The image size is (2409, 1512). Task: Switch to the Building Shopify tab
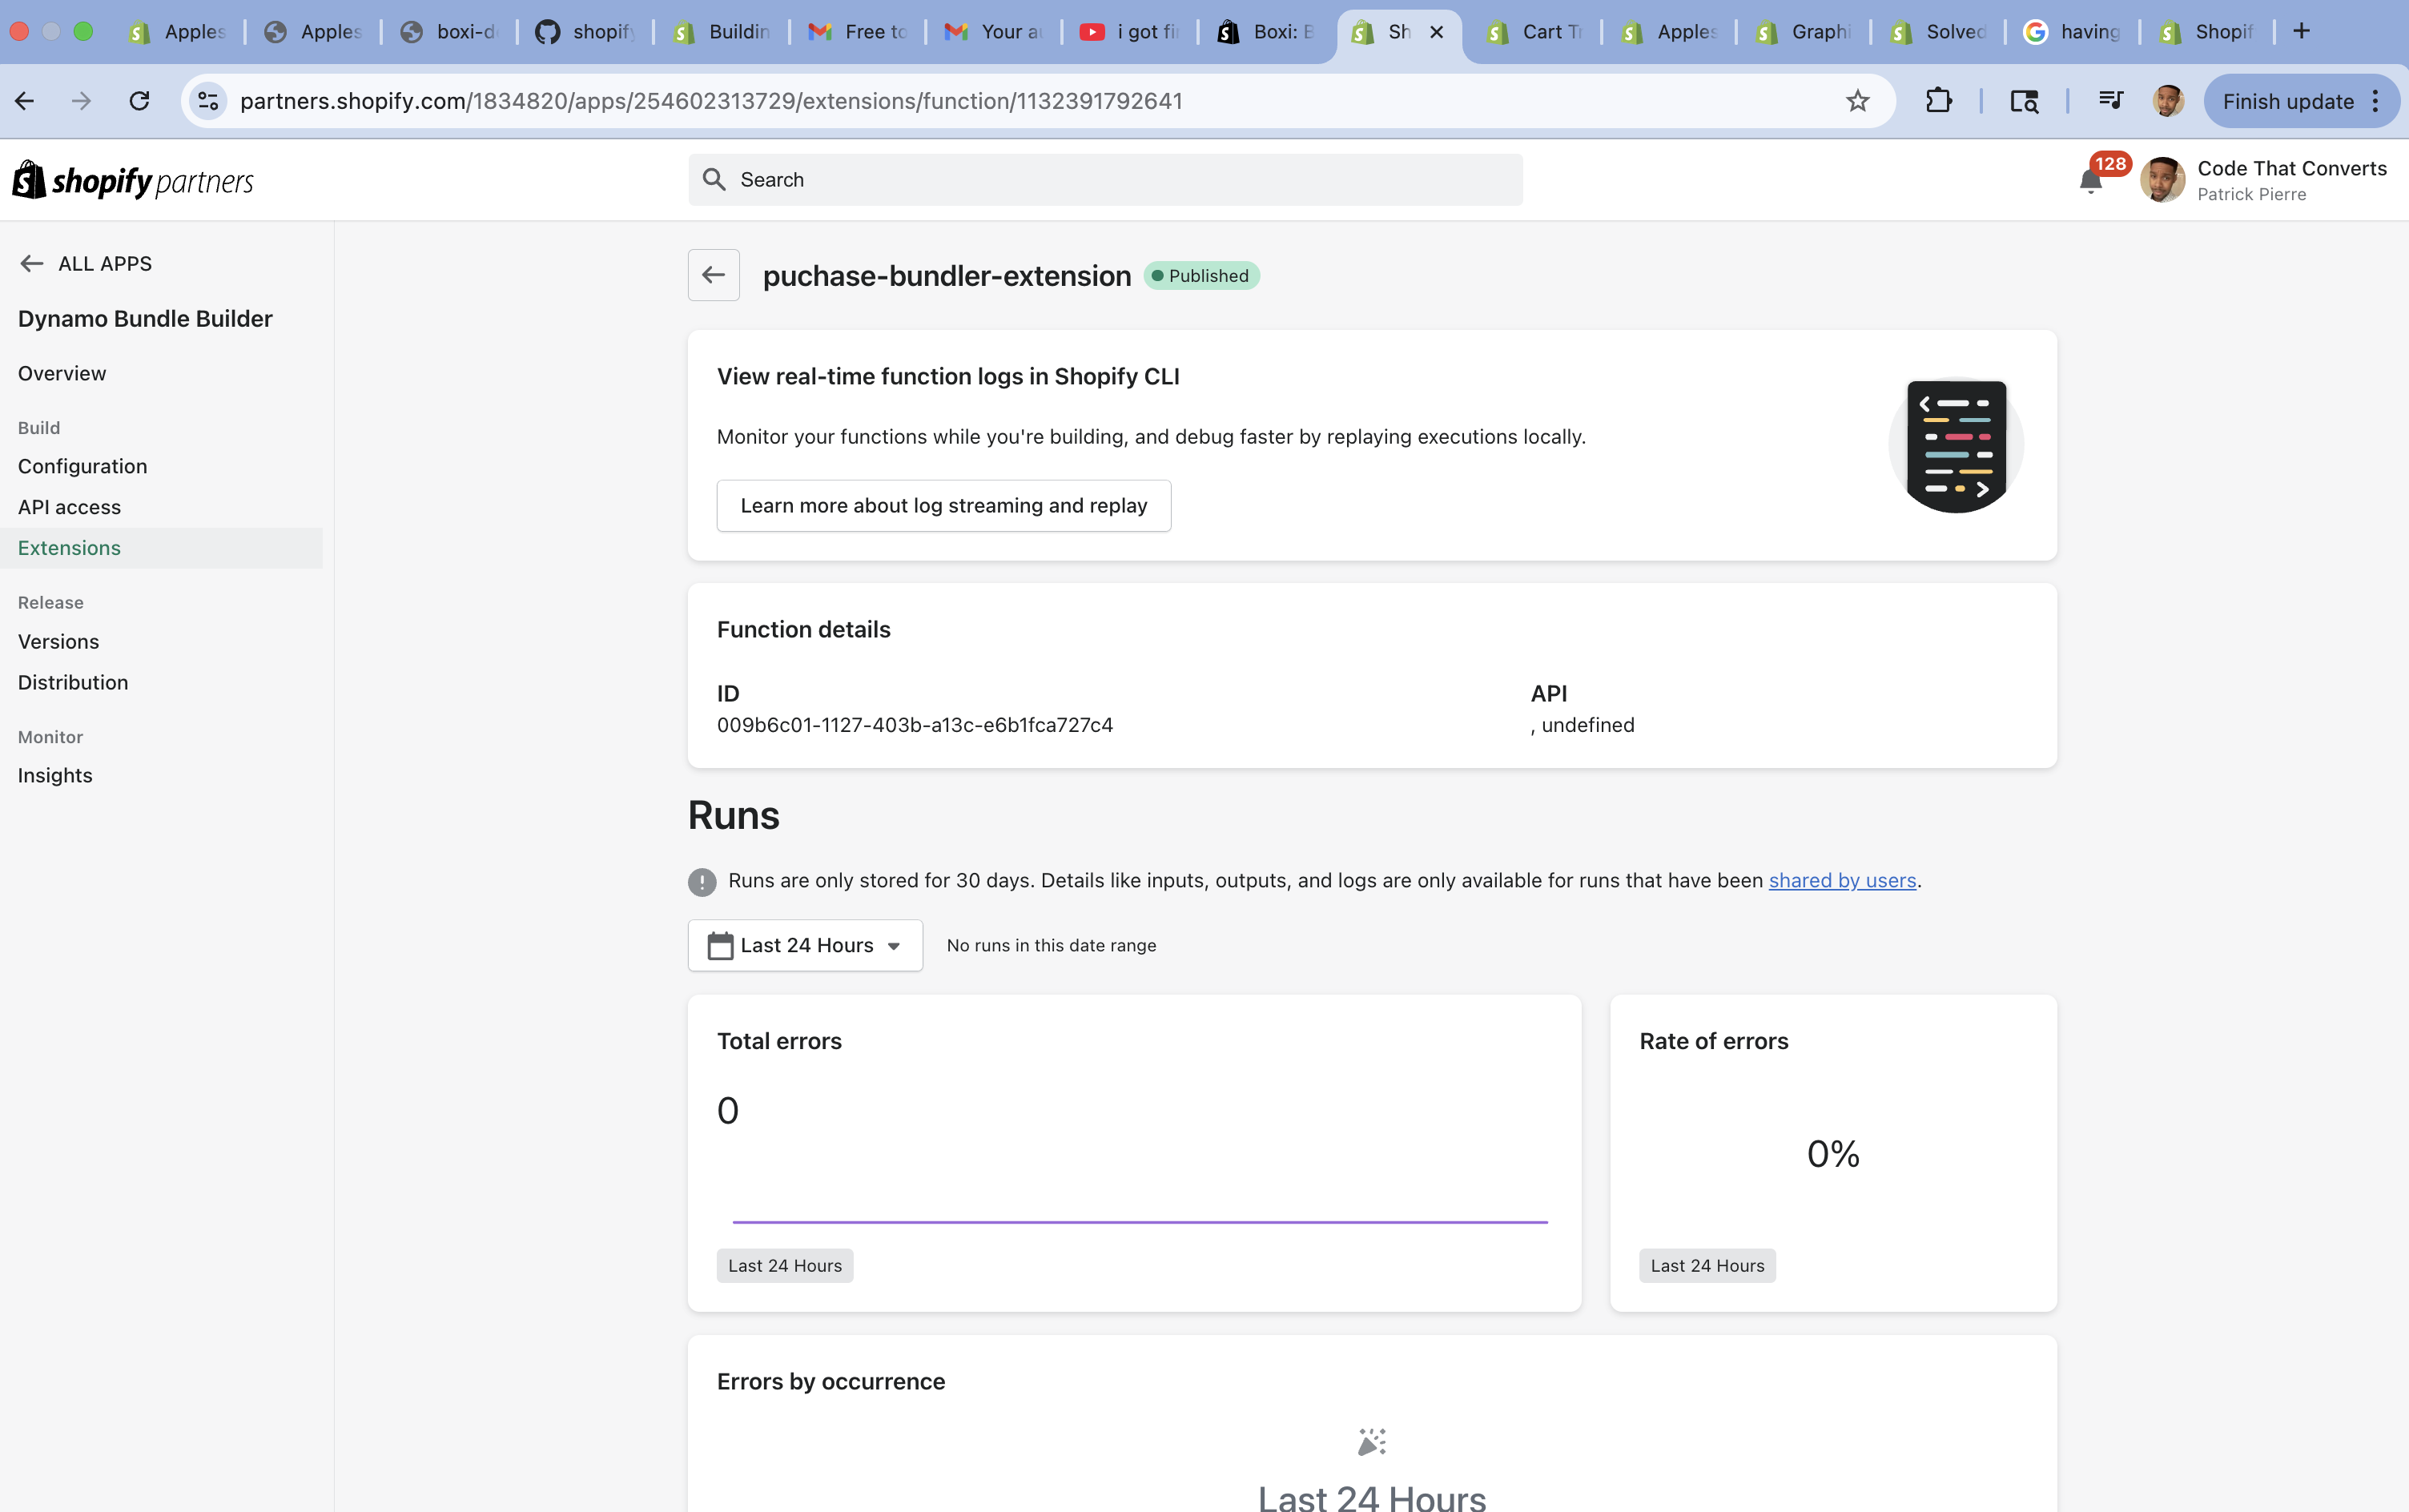pos(721,32)
